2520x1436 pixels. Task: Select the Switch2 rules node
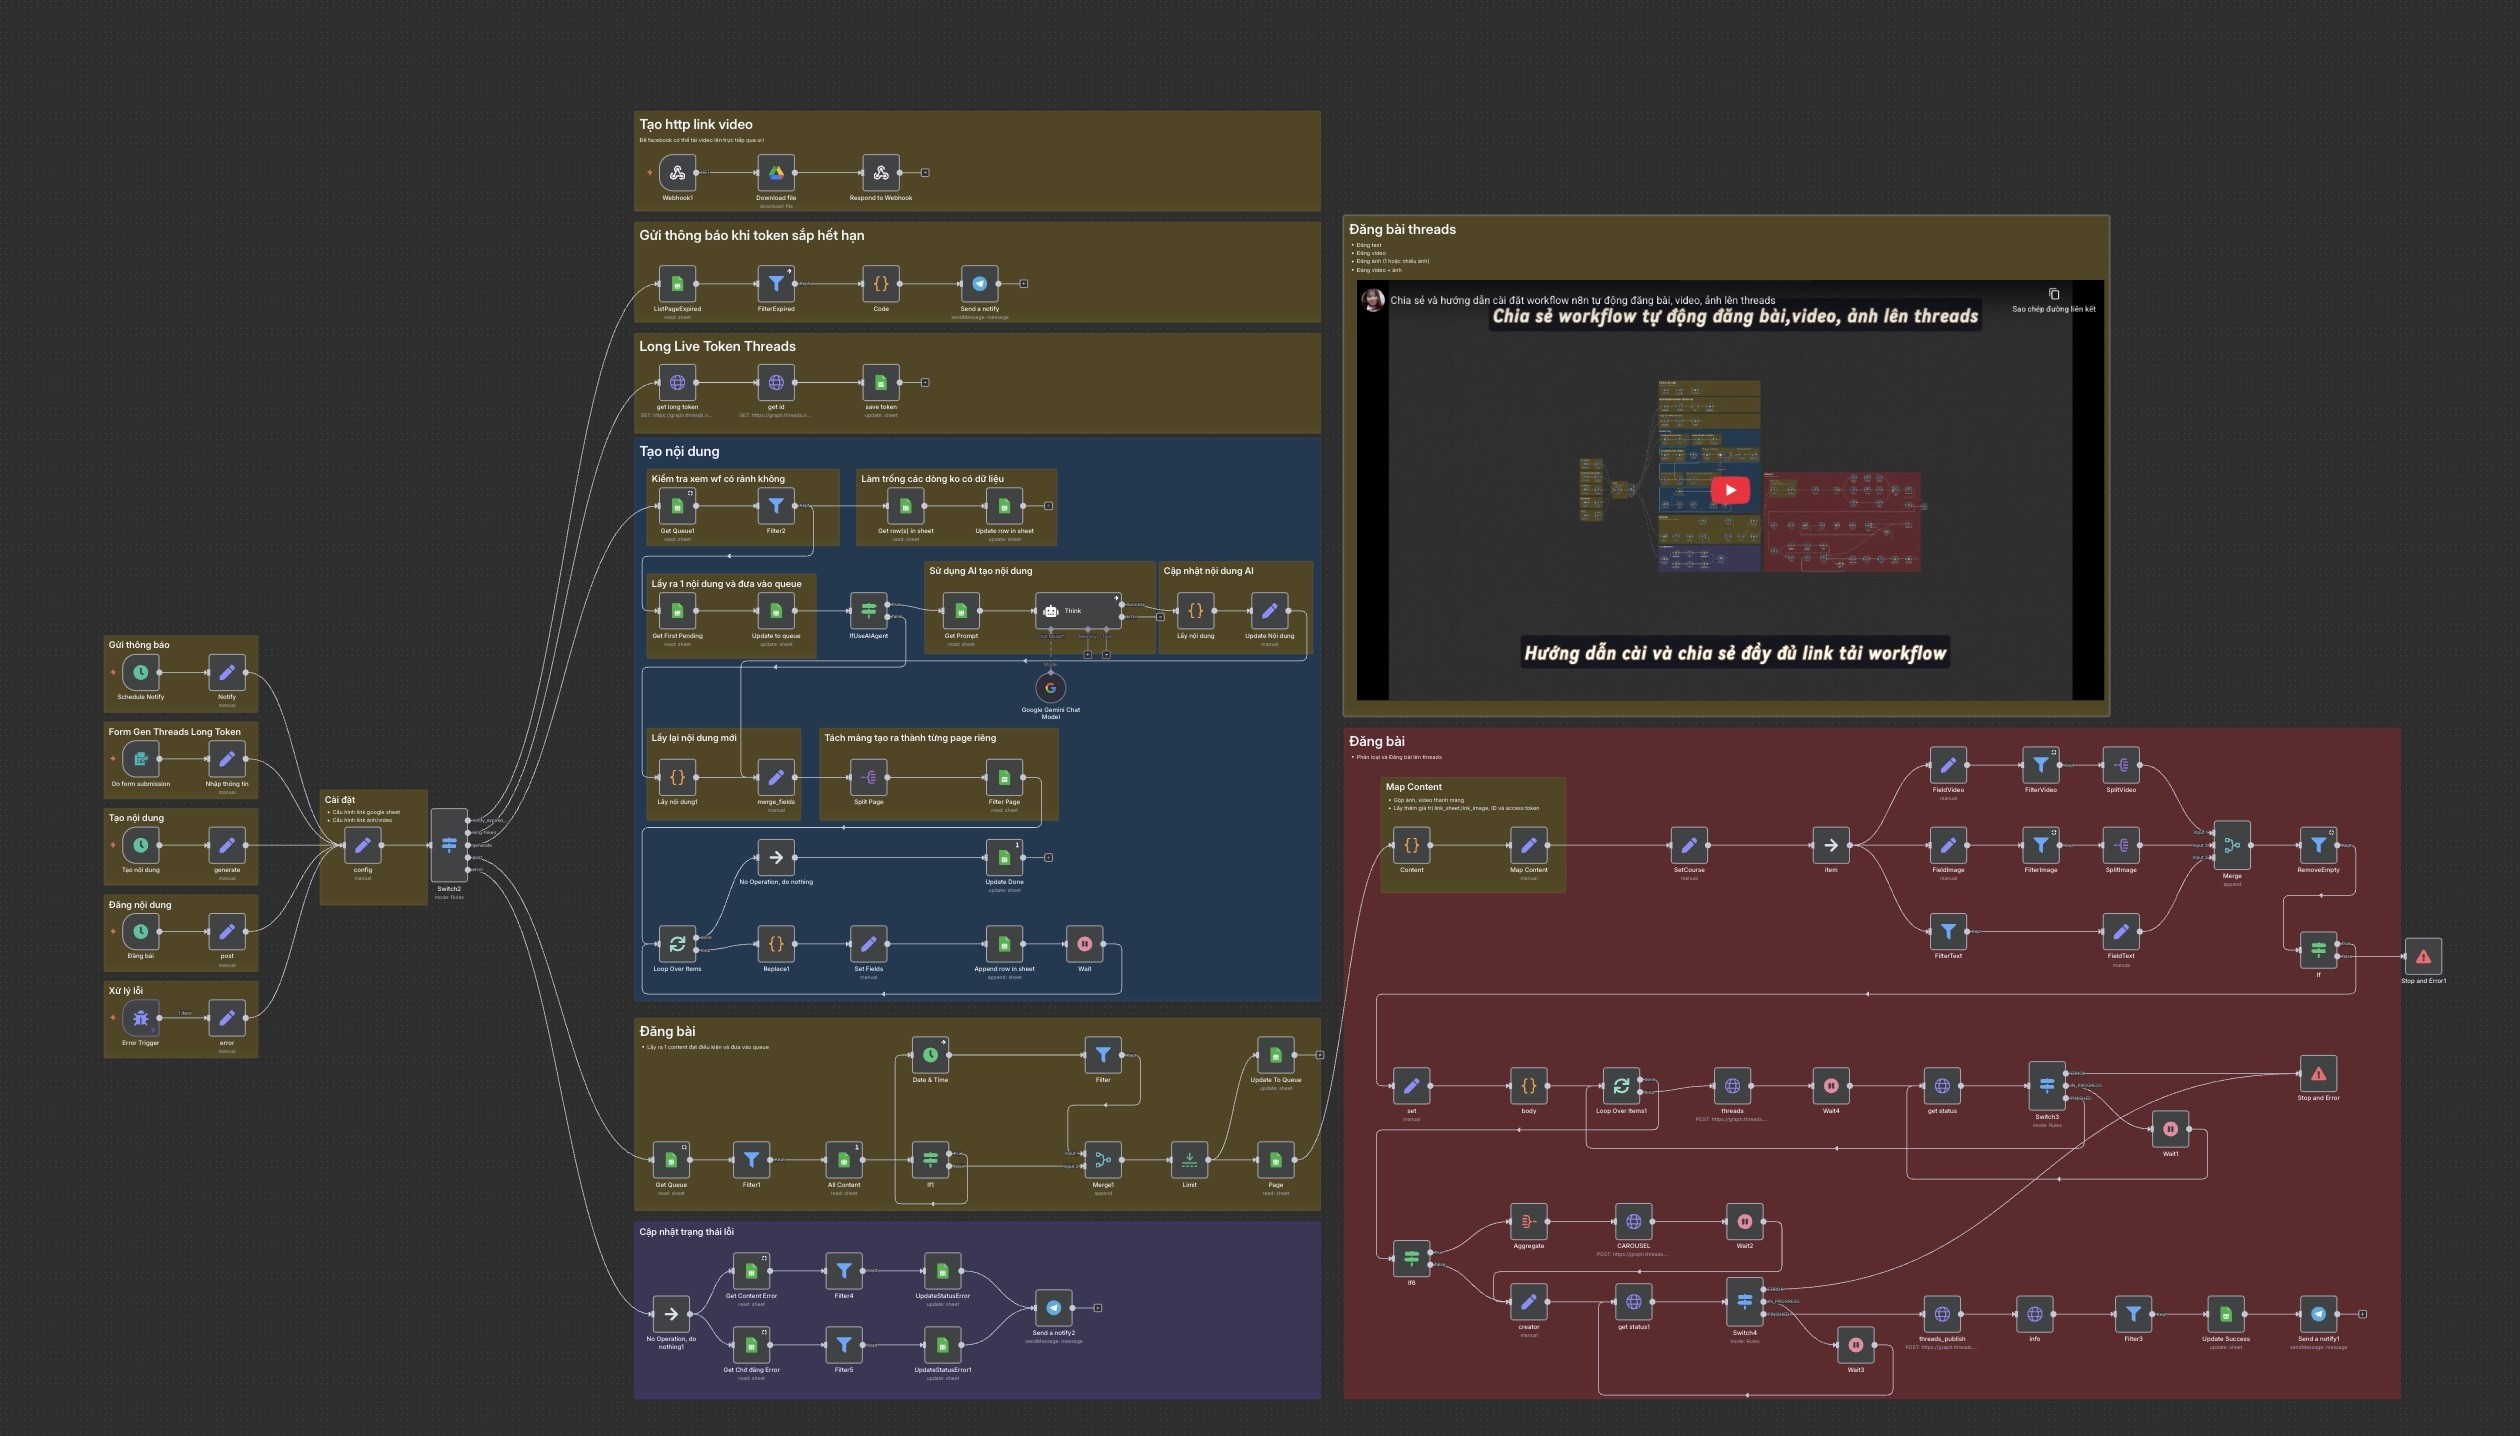coord(449,846)
